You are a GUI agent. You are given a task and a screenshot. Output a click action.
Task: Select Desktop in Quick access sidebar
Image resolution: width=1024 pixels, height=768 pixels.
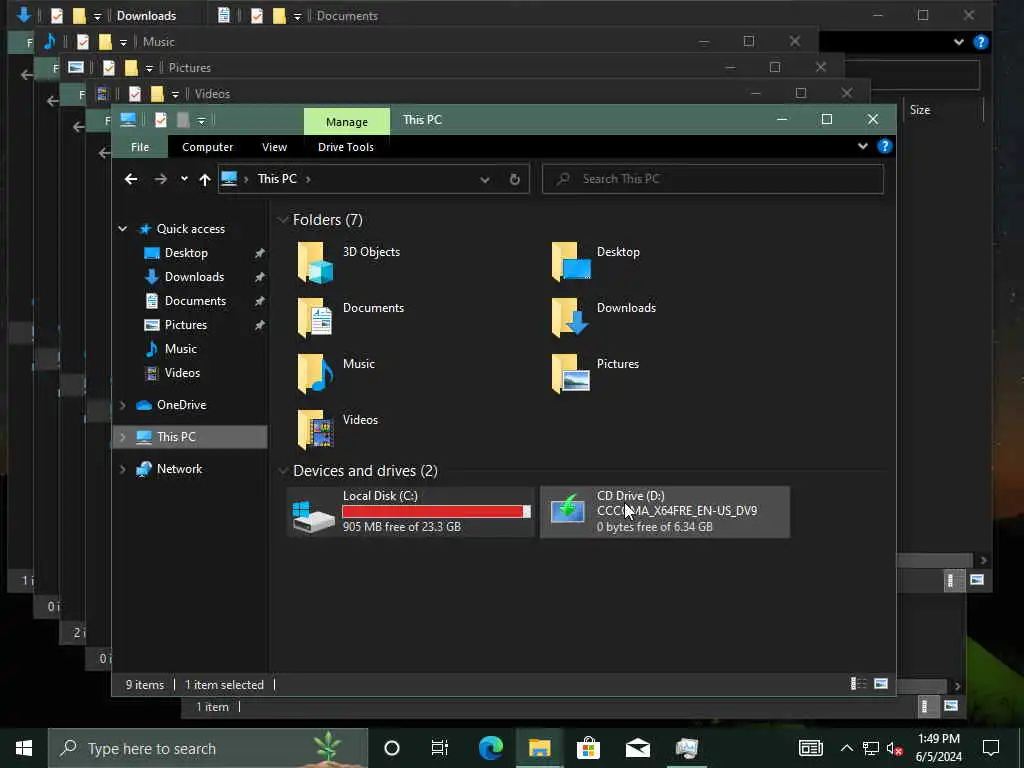(186, 253)
